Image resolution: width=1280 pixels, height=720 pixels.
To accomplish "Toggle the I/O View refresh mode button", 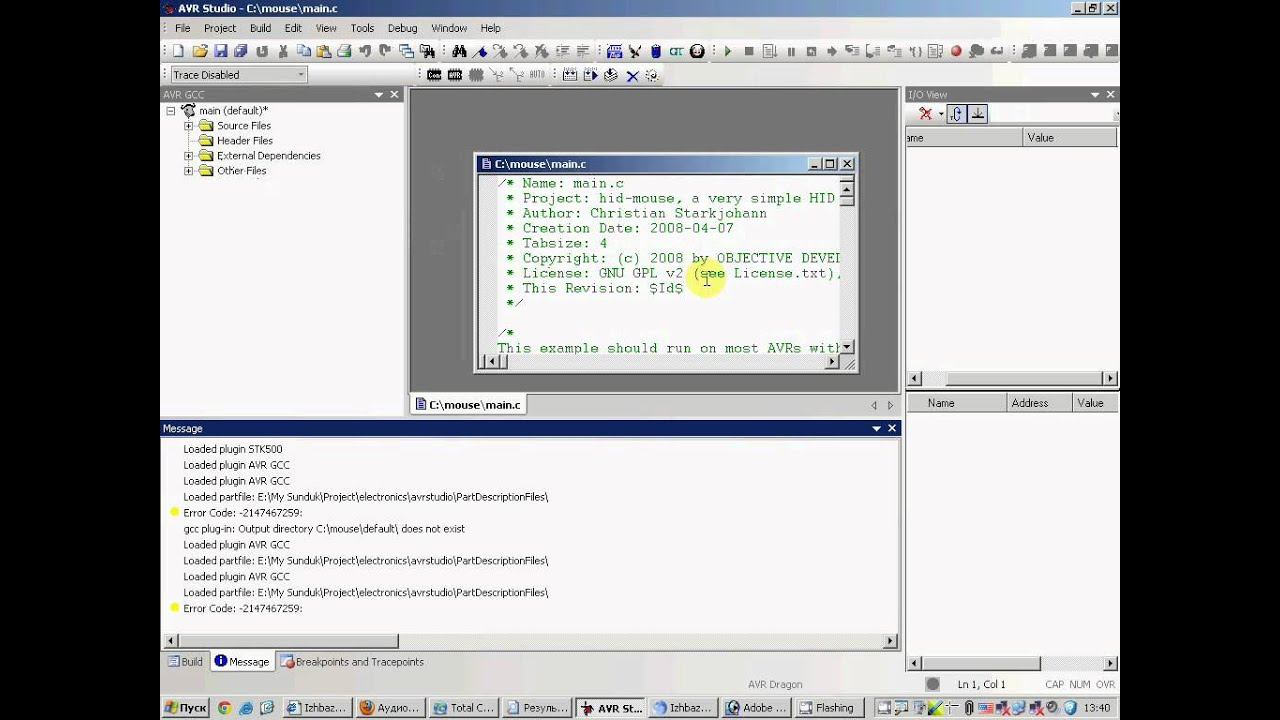I will pos(957,114).
